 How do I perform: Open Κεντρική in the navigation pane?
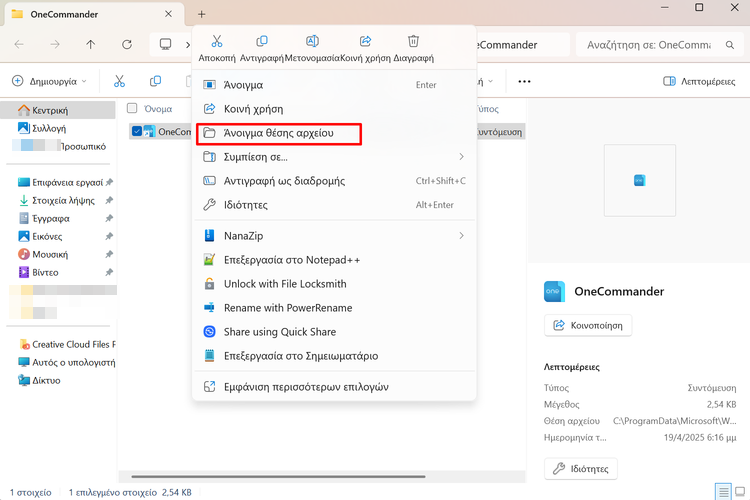click(58, 111)
